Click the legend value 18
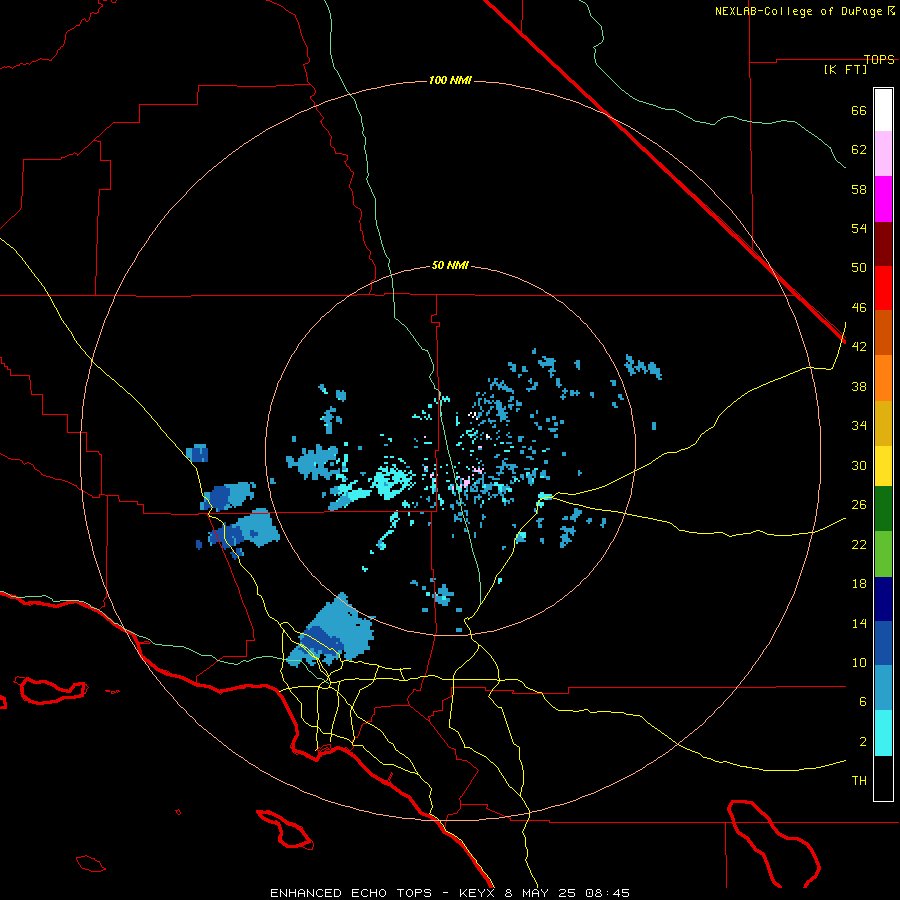 859,584
